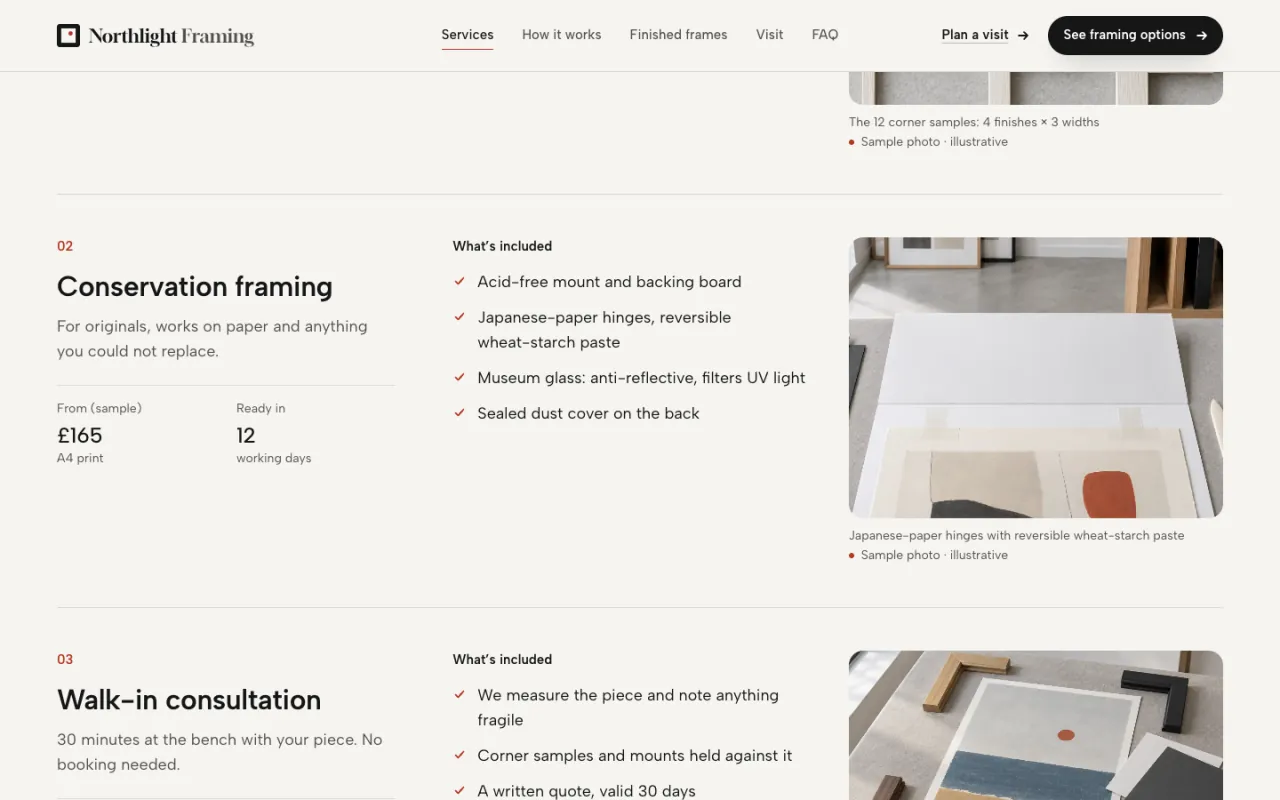1280x800 pixels.
Task: Open the corner samples photo
Action: 1036,88
